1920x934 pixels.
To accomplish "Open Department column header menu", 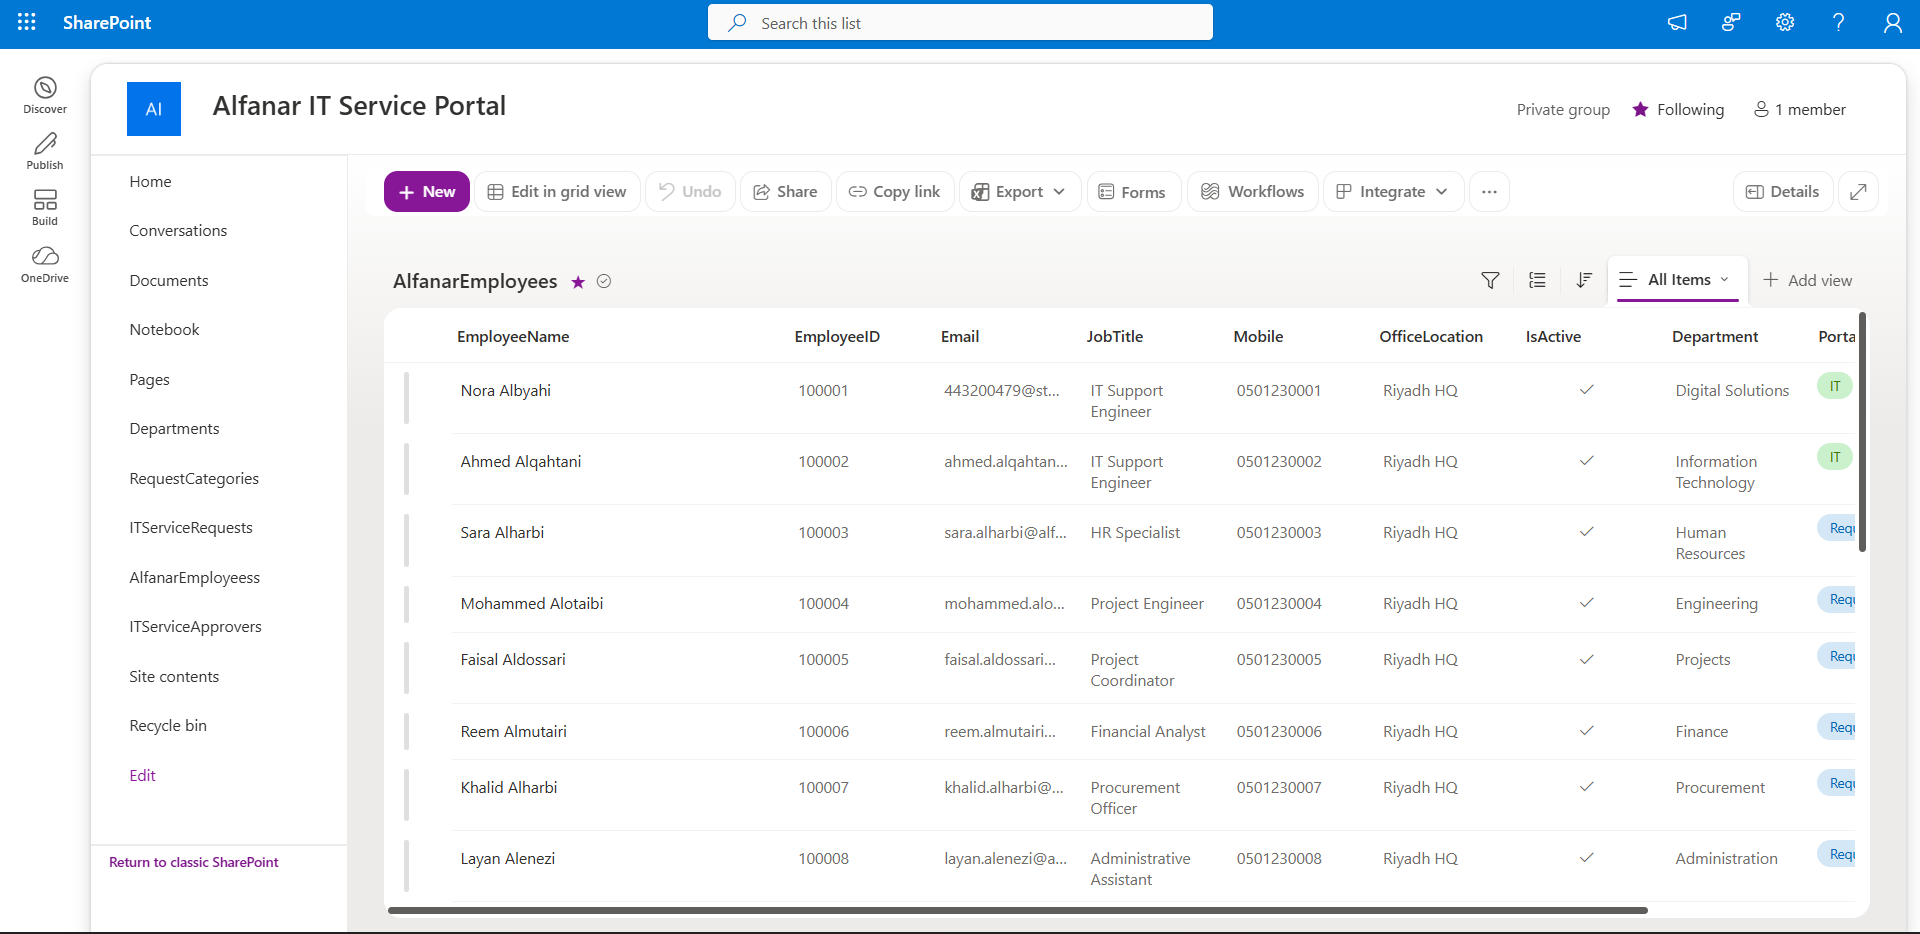I will 1715,336.
